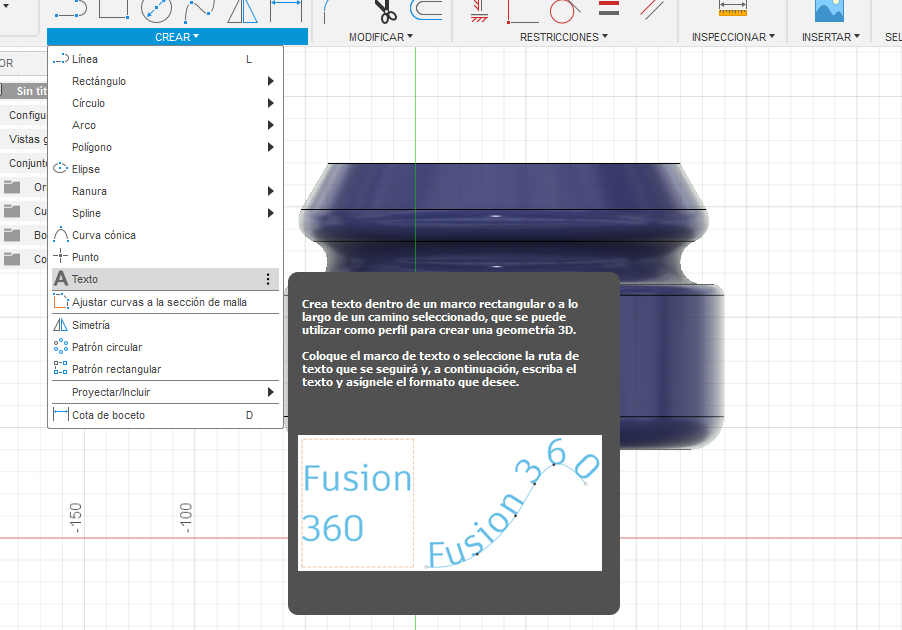Open Spline in the Crear menu
Image resolution: width=902 pixels, height=630 pixels.
166,213
